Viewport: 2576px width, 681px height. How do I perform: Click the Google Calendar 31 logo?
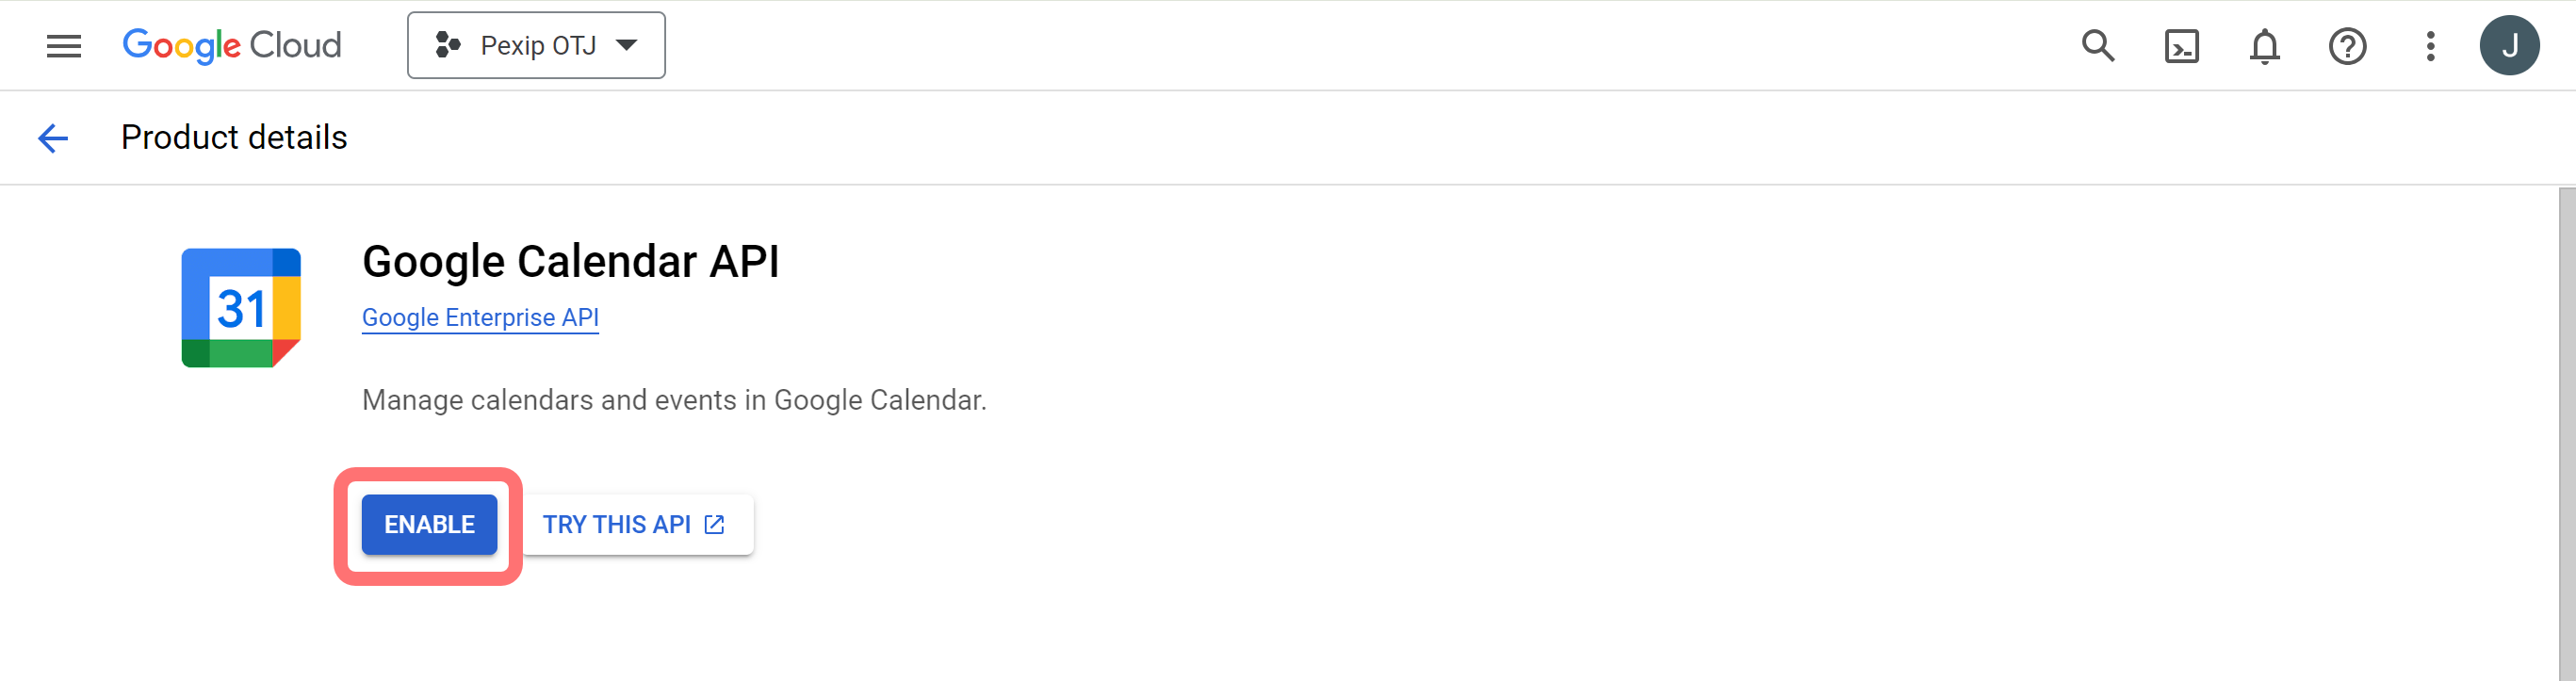tap(241, 308)
